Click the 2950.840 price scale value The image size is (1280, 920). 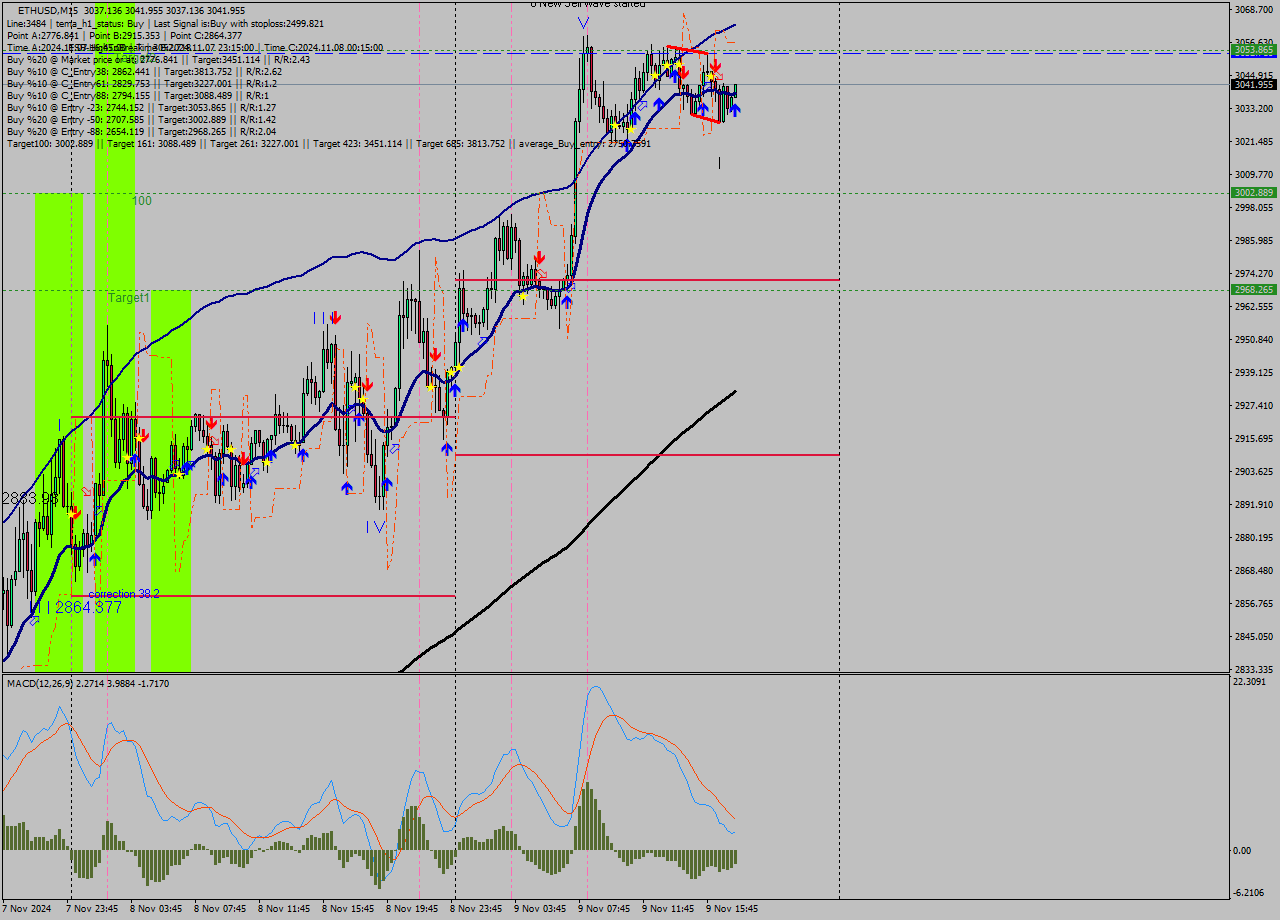[1253, 339]
